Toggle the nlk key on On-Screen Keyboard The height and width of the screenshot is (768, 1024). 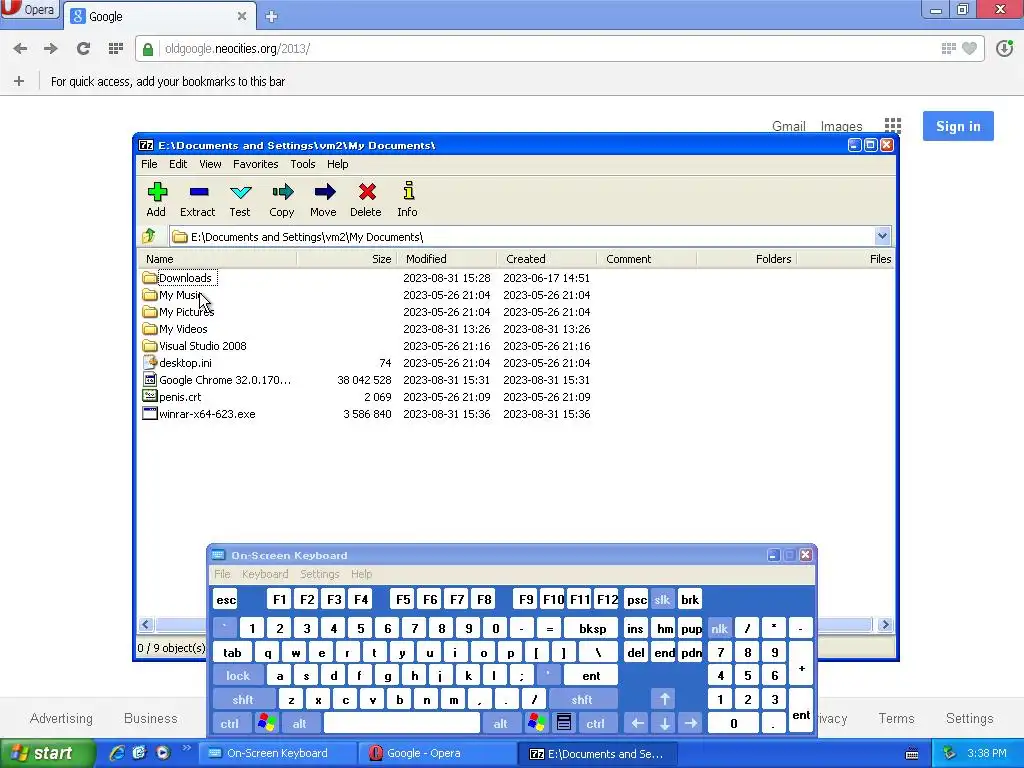pos(719,629)
